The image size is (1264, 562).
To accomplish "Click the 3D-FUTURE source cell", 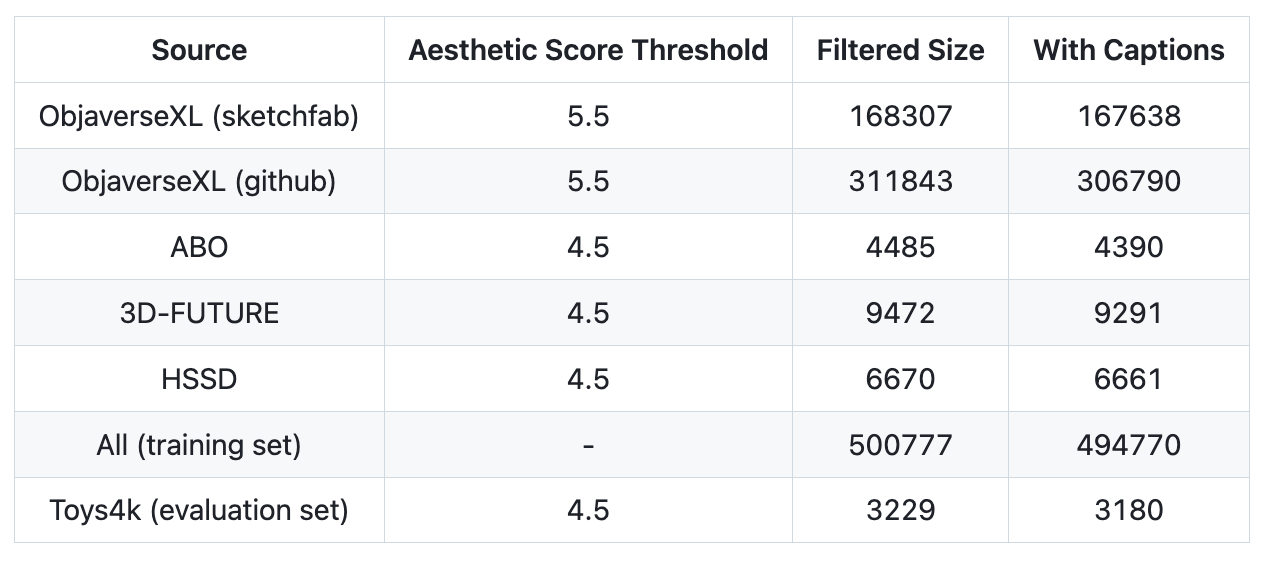I will pyautogui.click(x=199, y=313).
